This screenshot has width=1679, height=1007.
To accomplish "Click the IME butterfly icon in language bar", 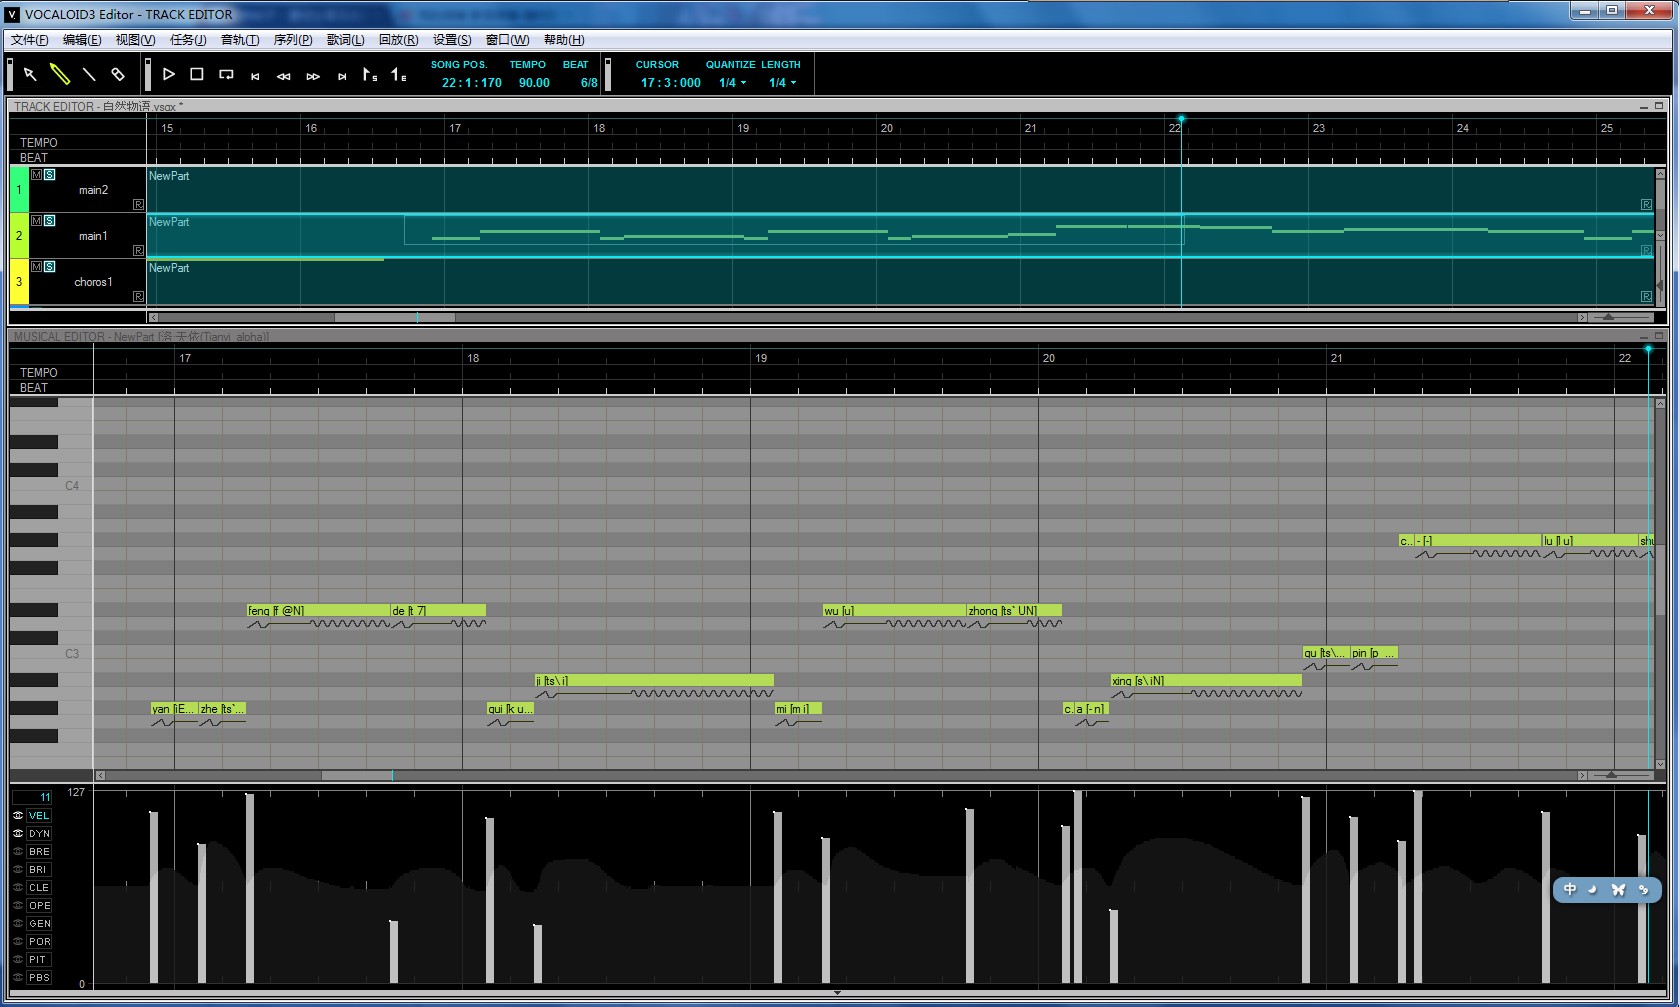I will (1618, 889).
